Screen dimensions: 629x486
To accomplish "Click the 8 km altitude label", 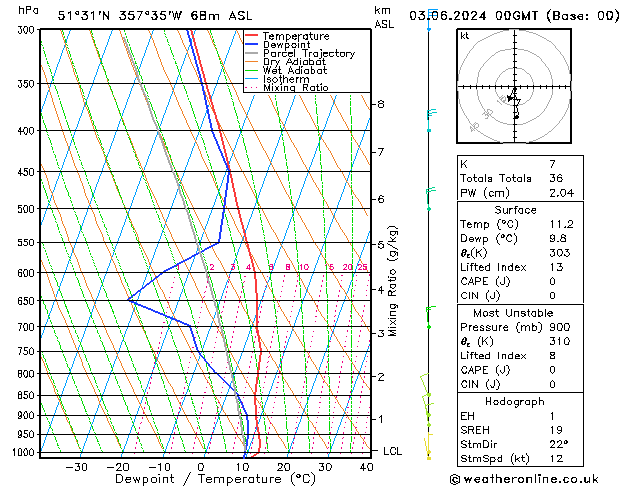I will click(x=380, y=104).
